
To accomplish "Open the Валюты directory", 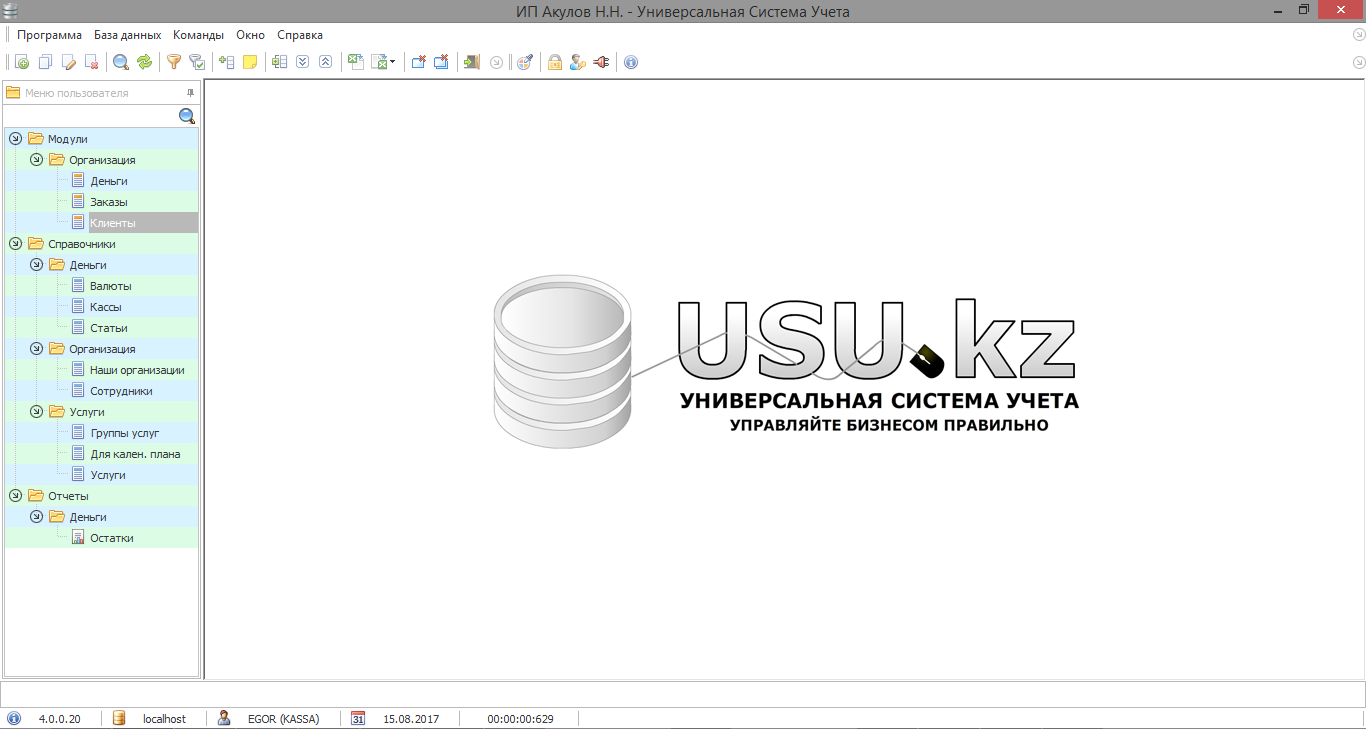I will 110,286.
